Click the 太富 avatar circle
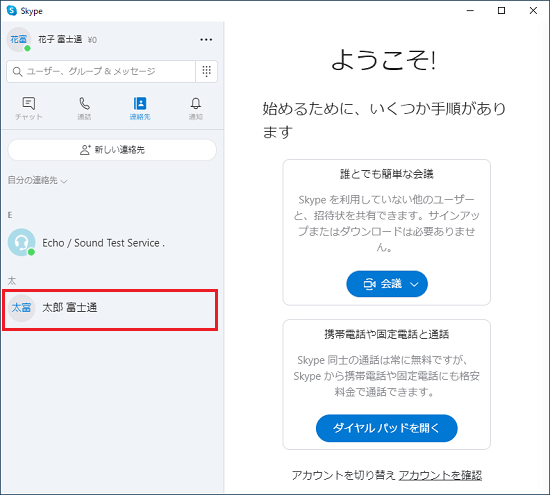550x495 pixels. pyautogui.click(x=21, y=308)
